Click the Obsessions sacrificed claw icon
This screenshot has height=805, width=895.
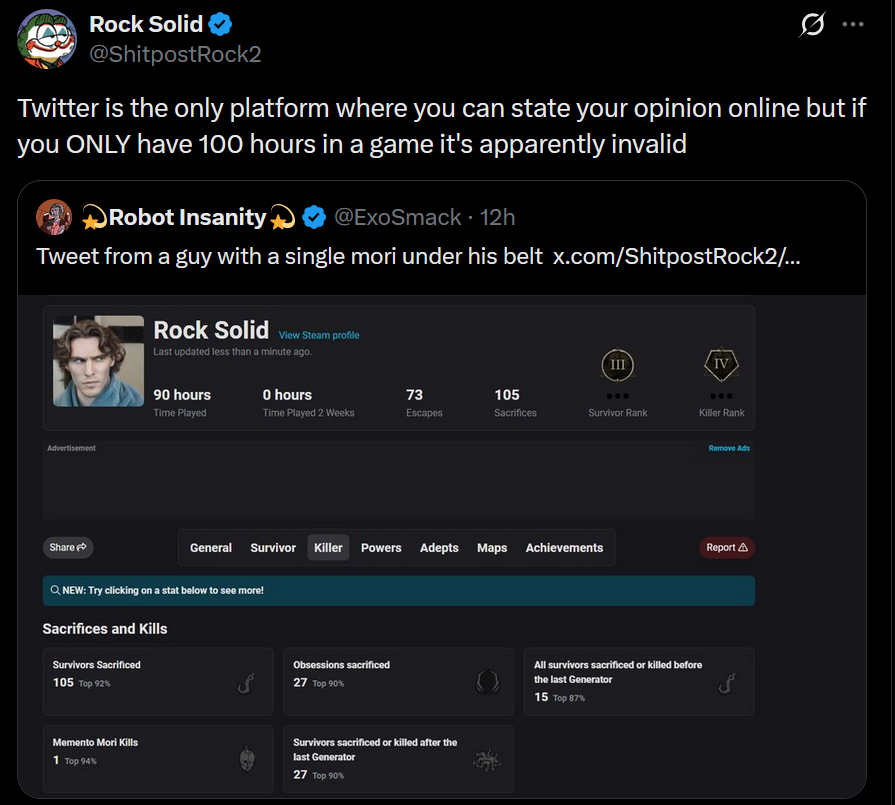point(488,682)
